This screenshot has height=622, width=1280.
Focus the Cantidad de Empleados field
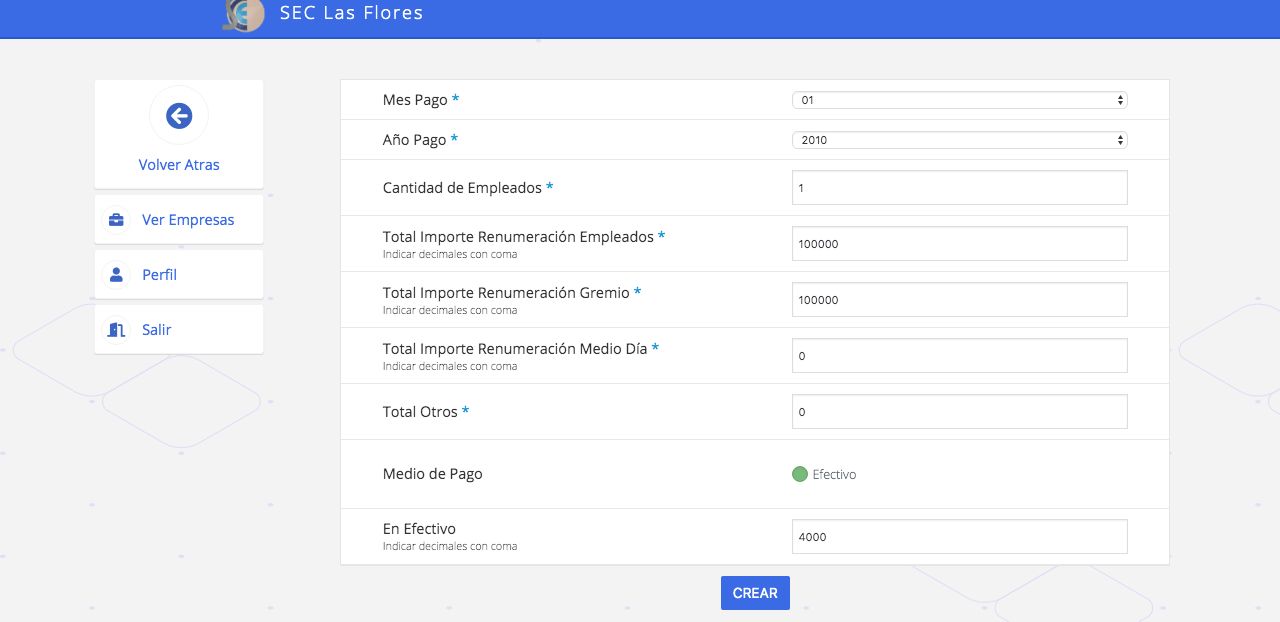point(959,188)
